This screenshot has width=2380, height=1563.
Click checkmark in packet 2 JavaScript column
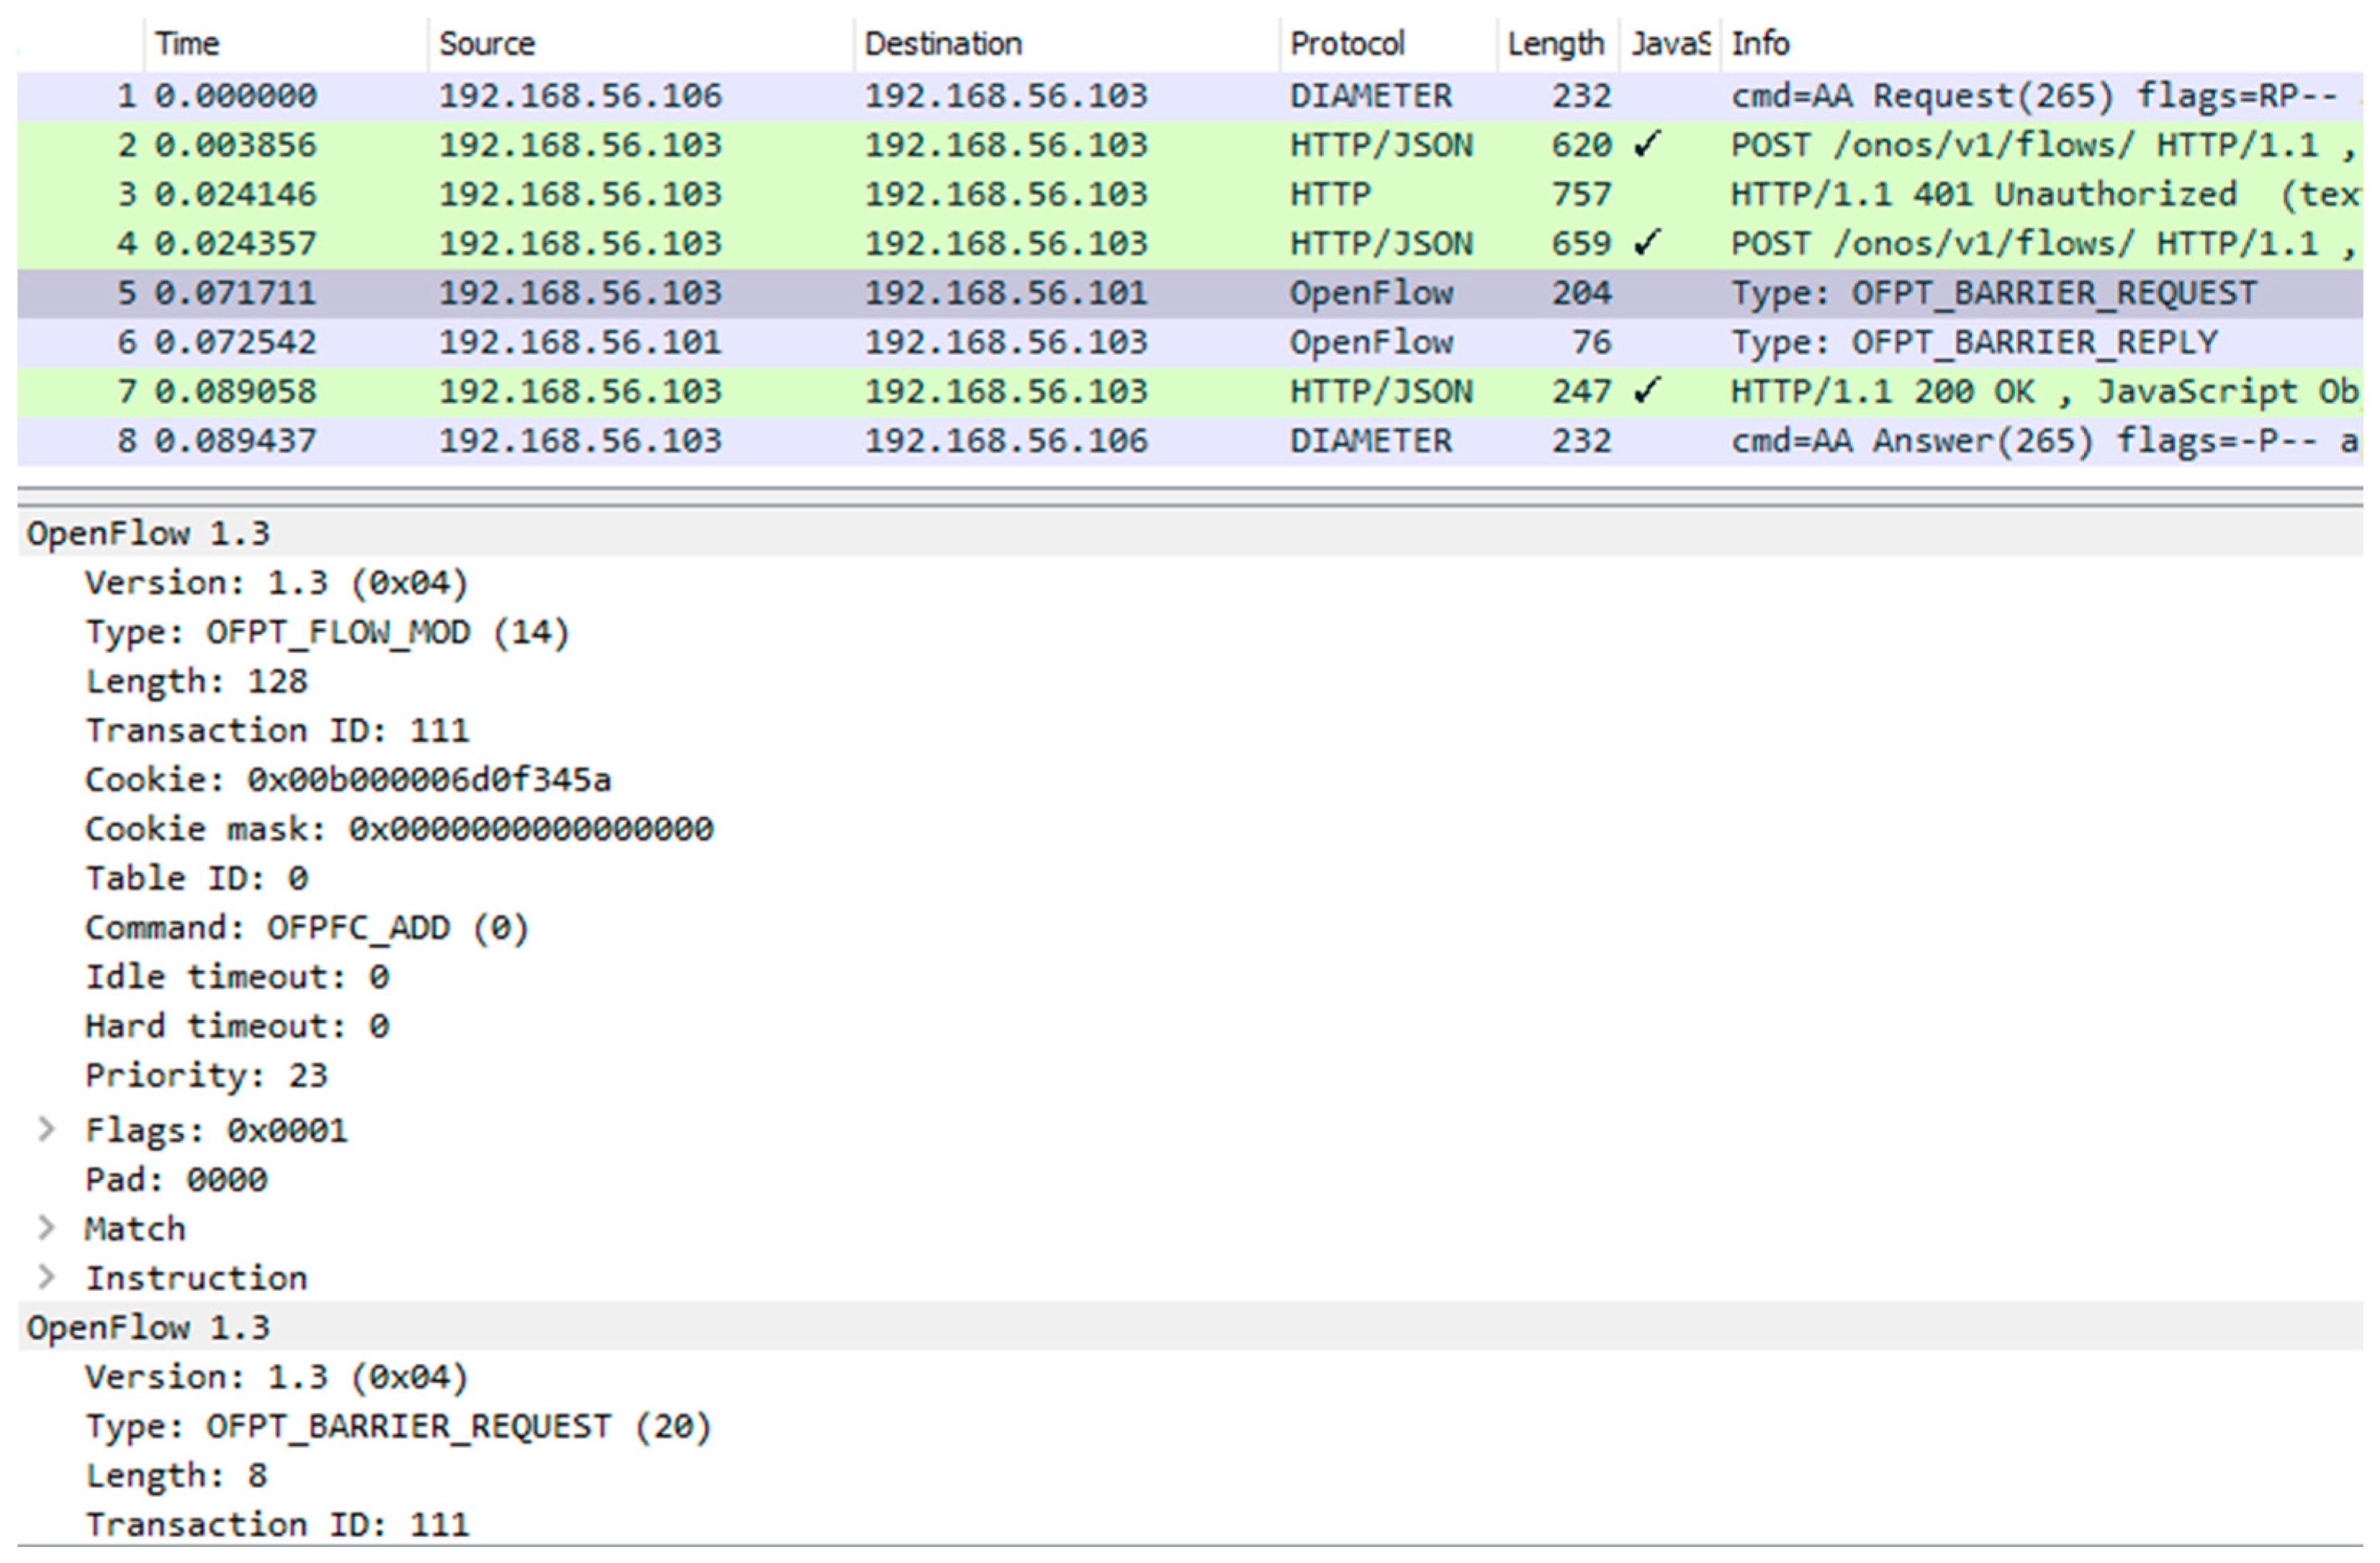pyautogui.click(x=1646, y=145)
